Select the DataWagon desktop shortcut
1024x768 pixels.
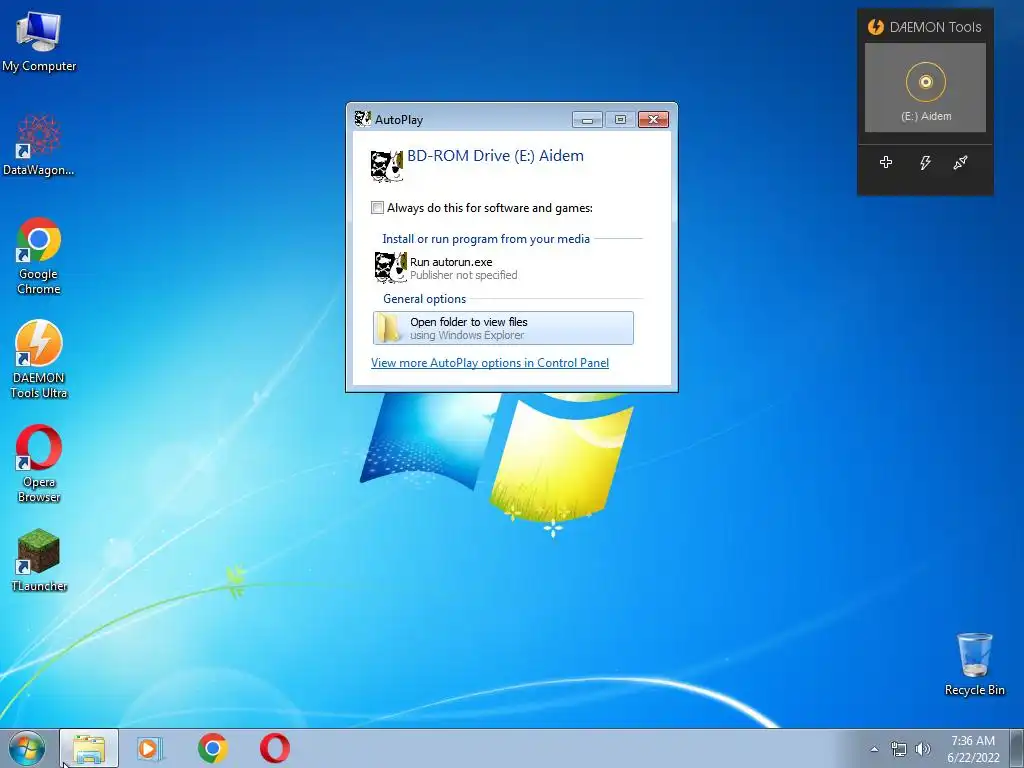[x=39, y=145]
